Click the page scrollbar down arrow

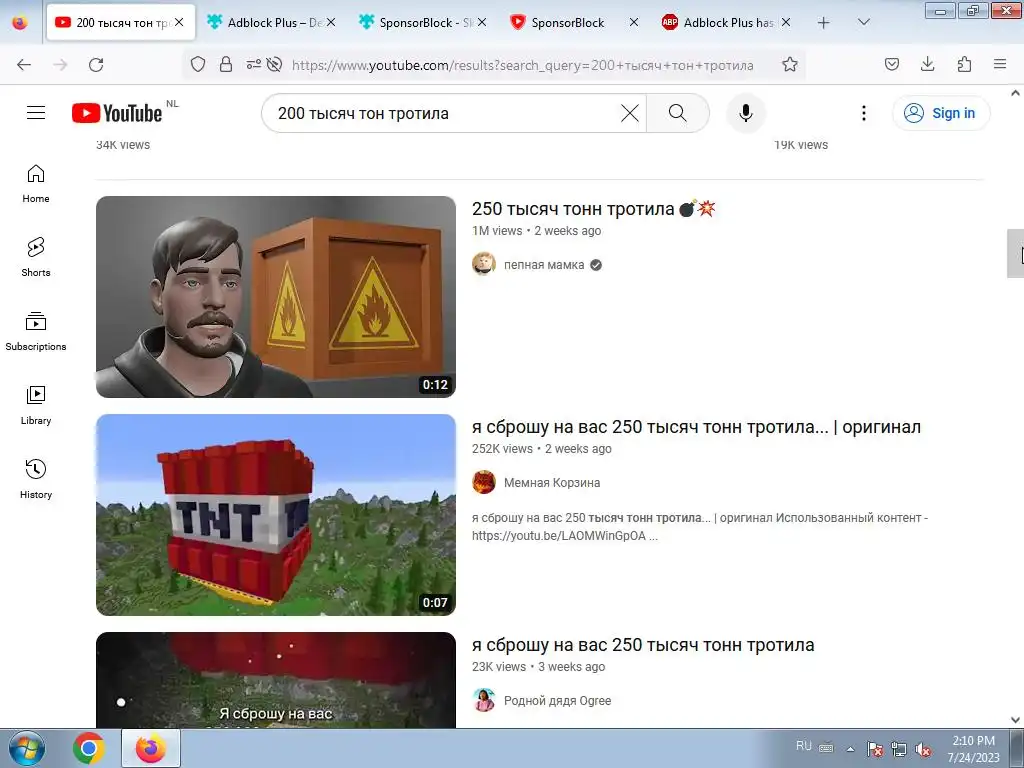pyautogui.click(x=1015, y=720)
